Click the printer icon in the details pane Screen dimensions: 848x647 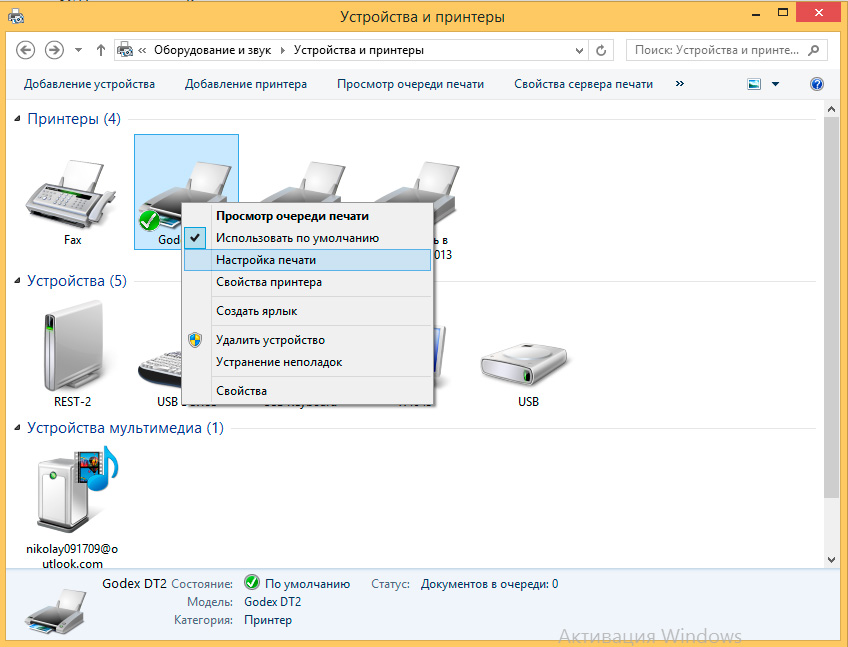coord(55,612)
